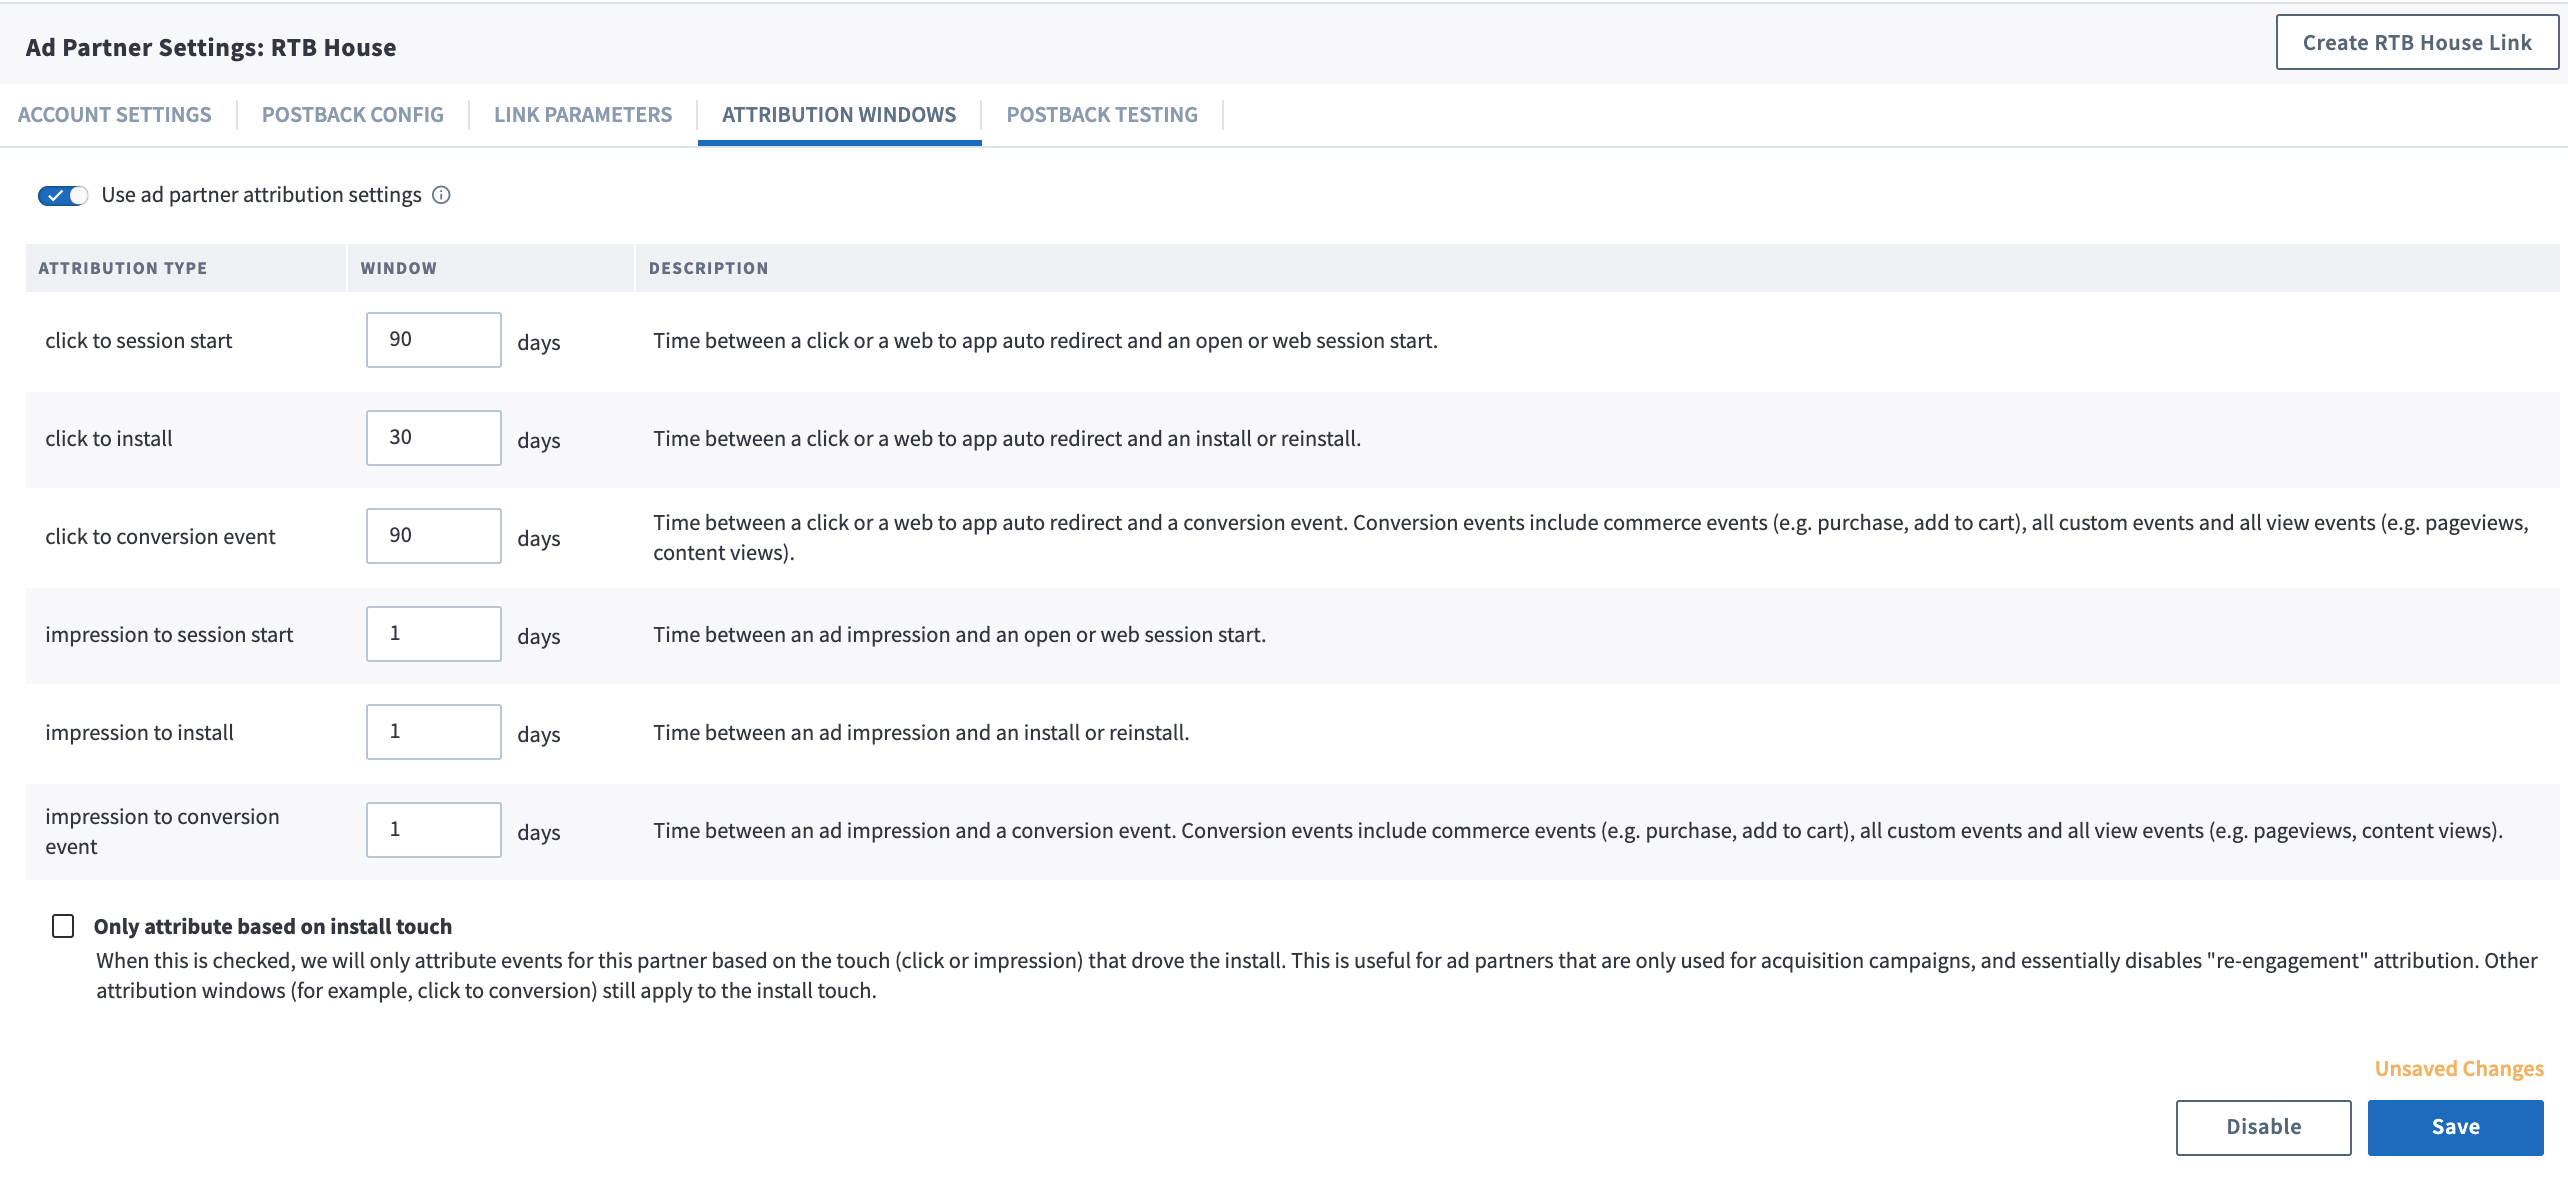Screen dimensions: 2568x1182
Task: Click the info icon beside attribution settings
Action: (441, 195)
